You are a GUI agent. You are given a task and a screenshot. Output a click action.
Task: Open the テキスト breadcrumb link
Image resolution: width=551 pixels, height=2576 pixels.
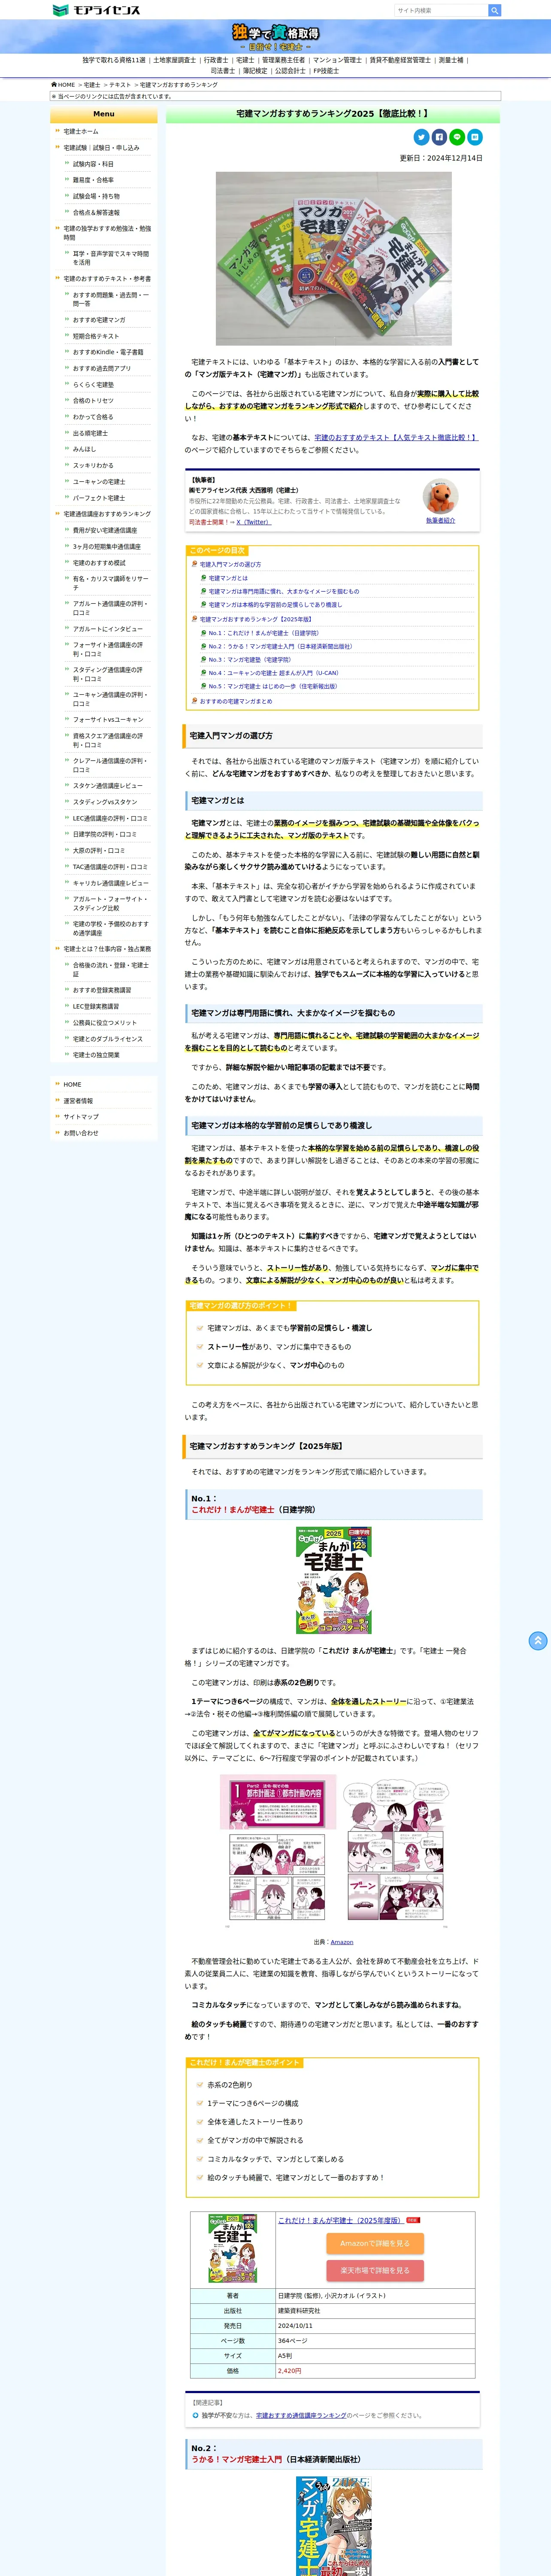120,85
